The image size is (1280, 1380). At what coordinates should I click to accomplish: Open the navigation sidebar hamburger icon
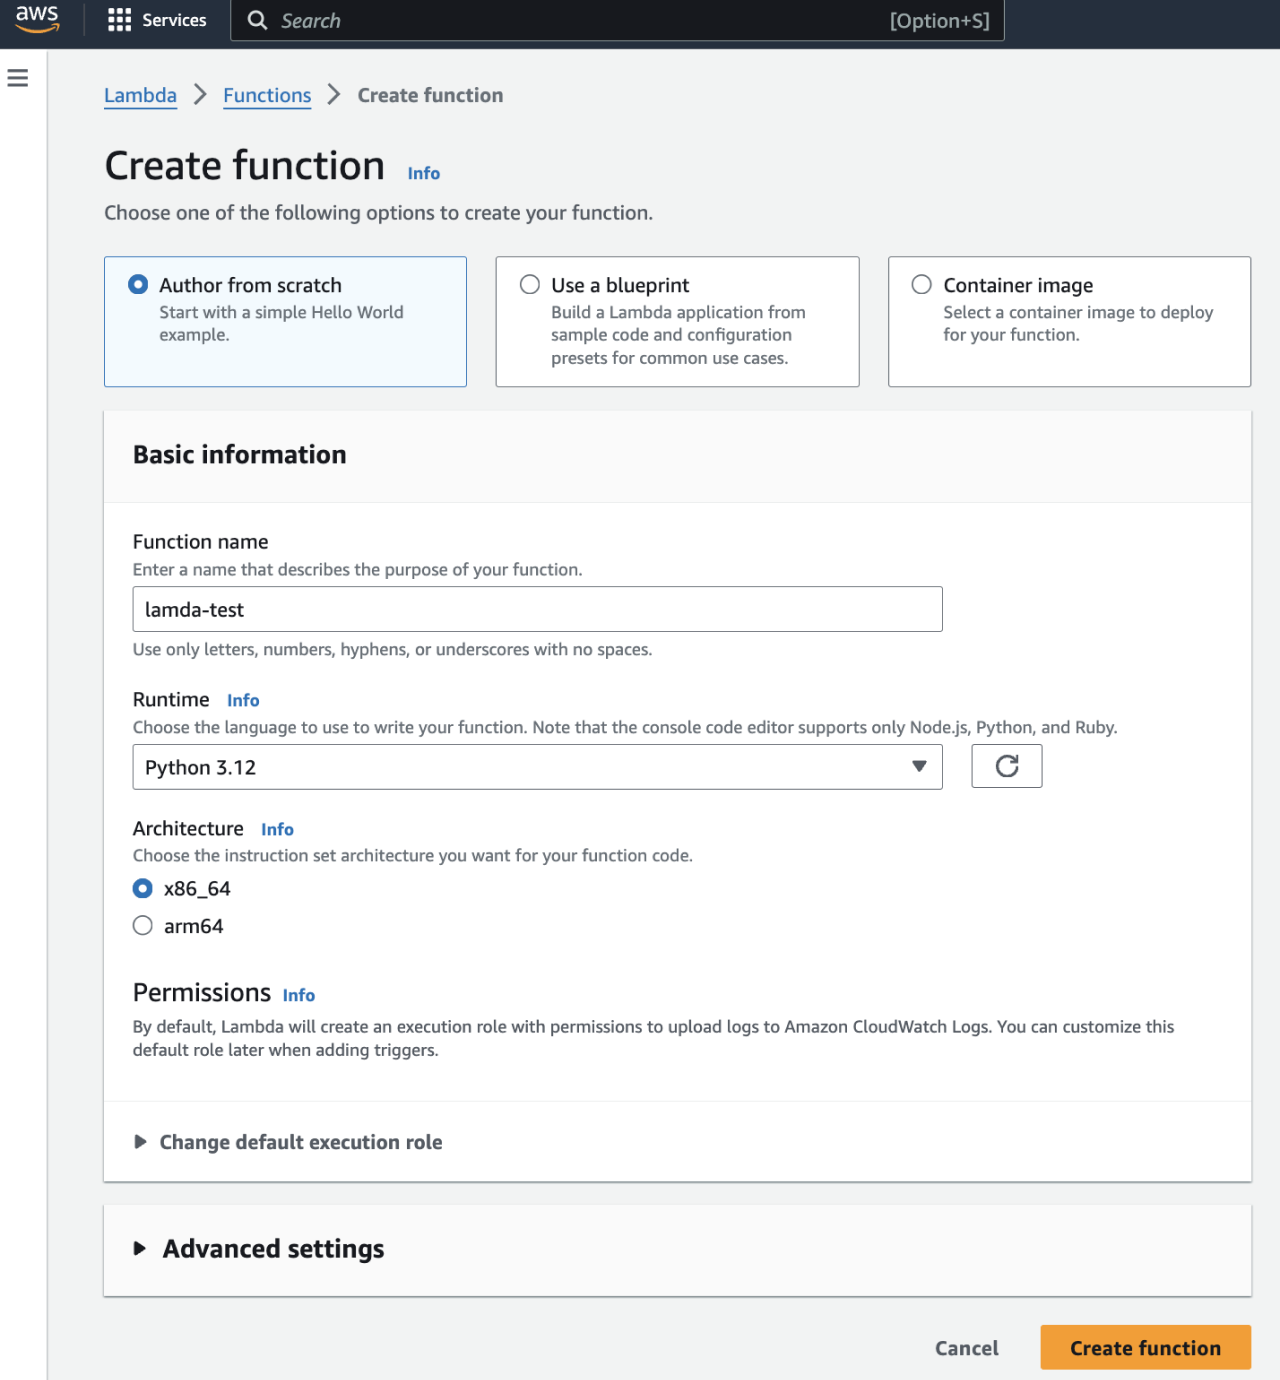(18, 77)
